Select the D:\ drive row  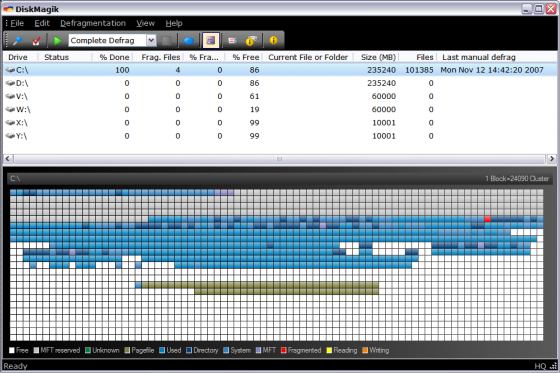click(280, 83)
